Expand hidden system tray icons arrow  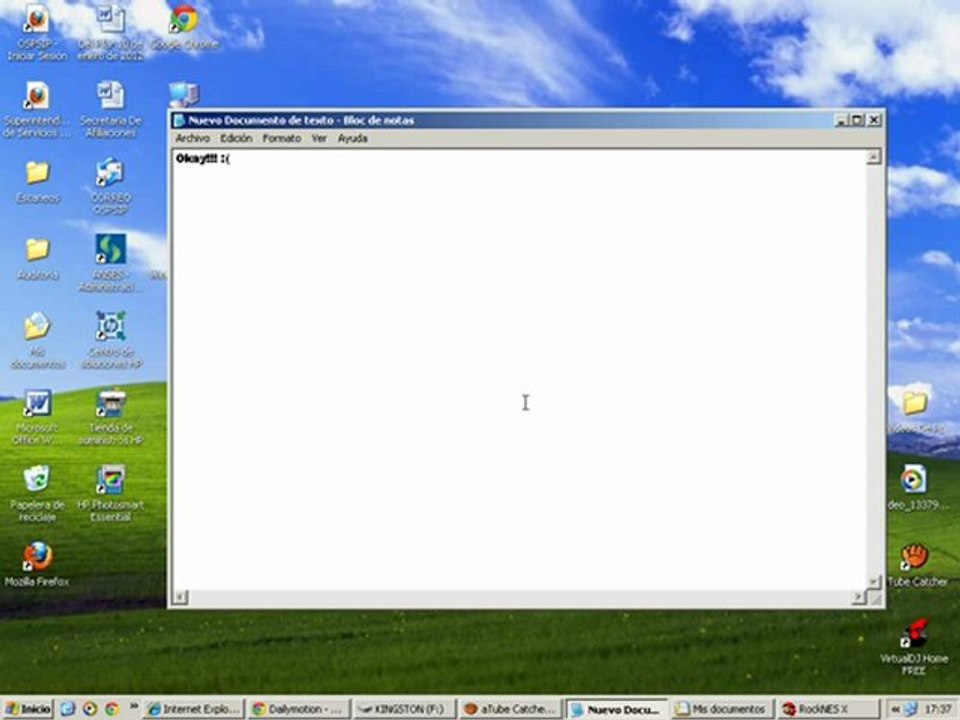[895, 709]
